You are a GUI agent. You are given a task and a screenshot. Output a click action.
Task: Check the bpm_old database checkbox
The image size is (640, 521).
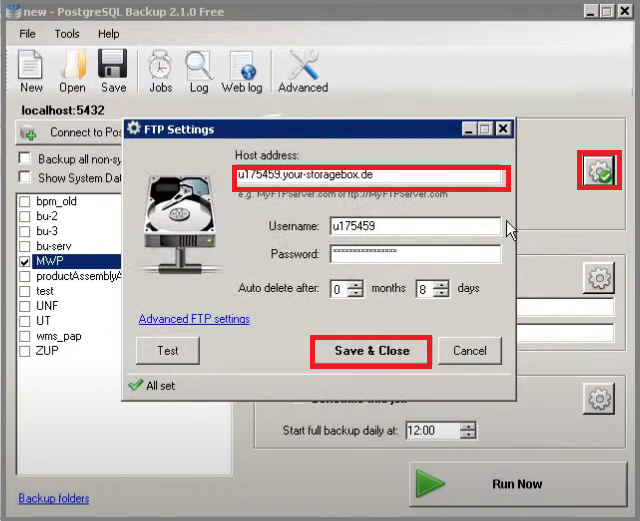pos(25,201)
